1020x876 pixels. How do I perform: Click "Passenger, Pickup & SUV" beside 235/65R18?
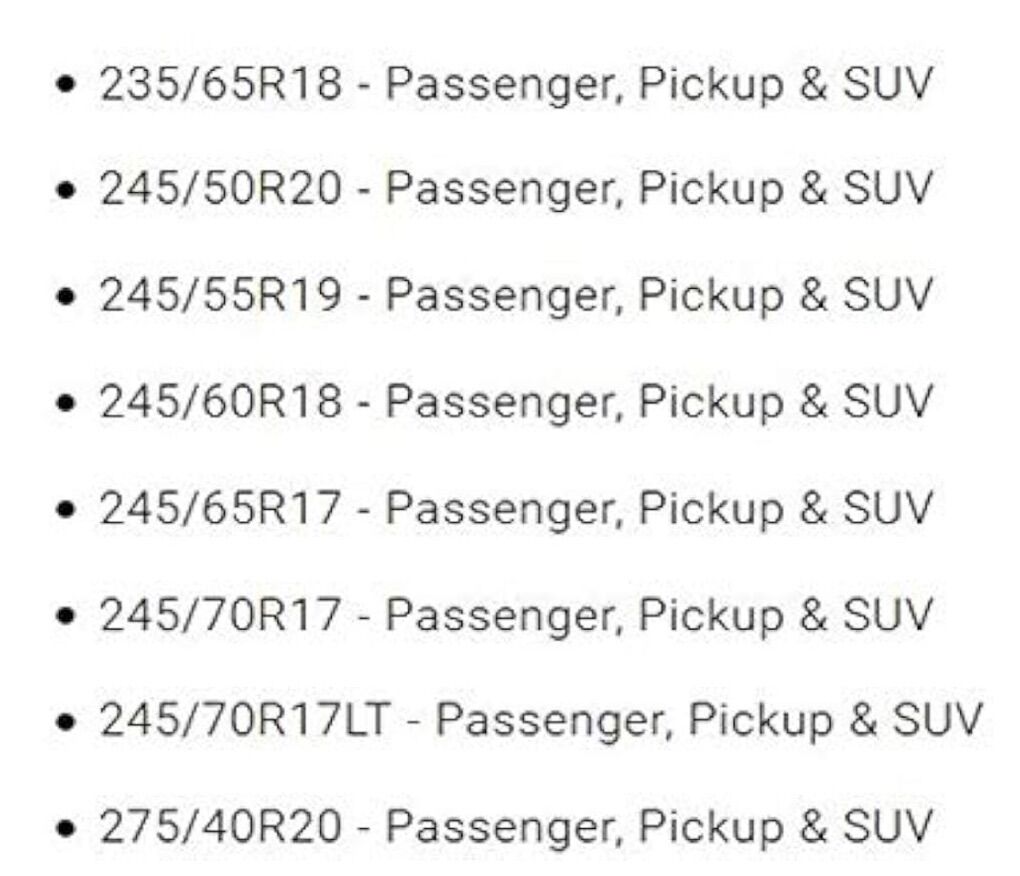click(659, 85)
